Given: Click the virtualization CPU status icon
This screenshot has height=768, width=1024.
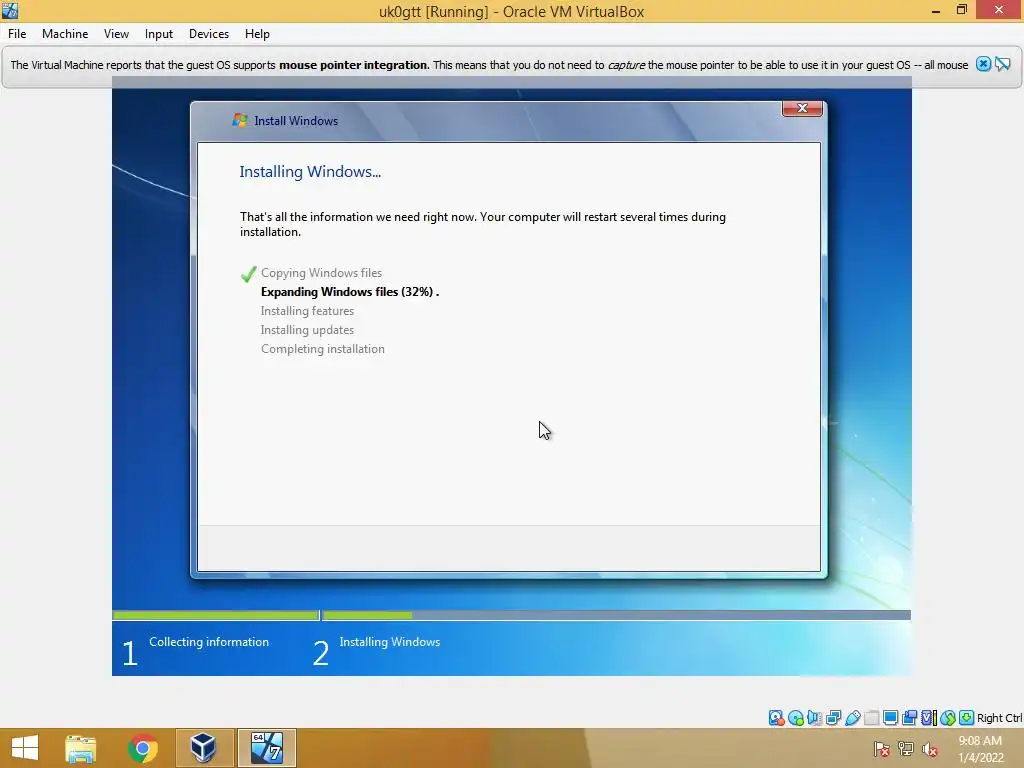Looking at the screenshot, I should (928, 718).
